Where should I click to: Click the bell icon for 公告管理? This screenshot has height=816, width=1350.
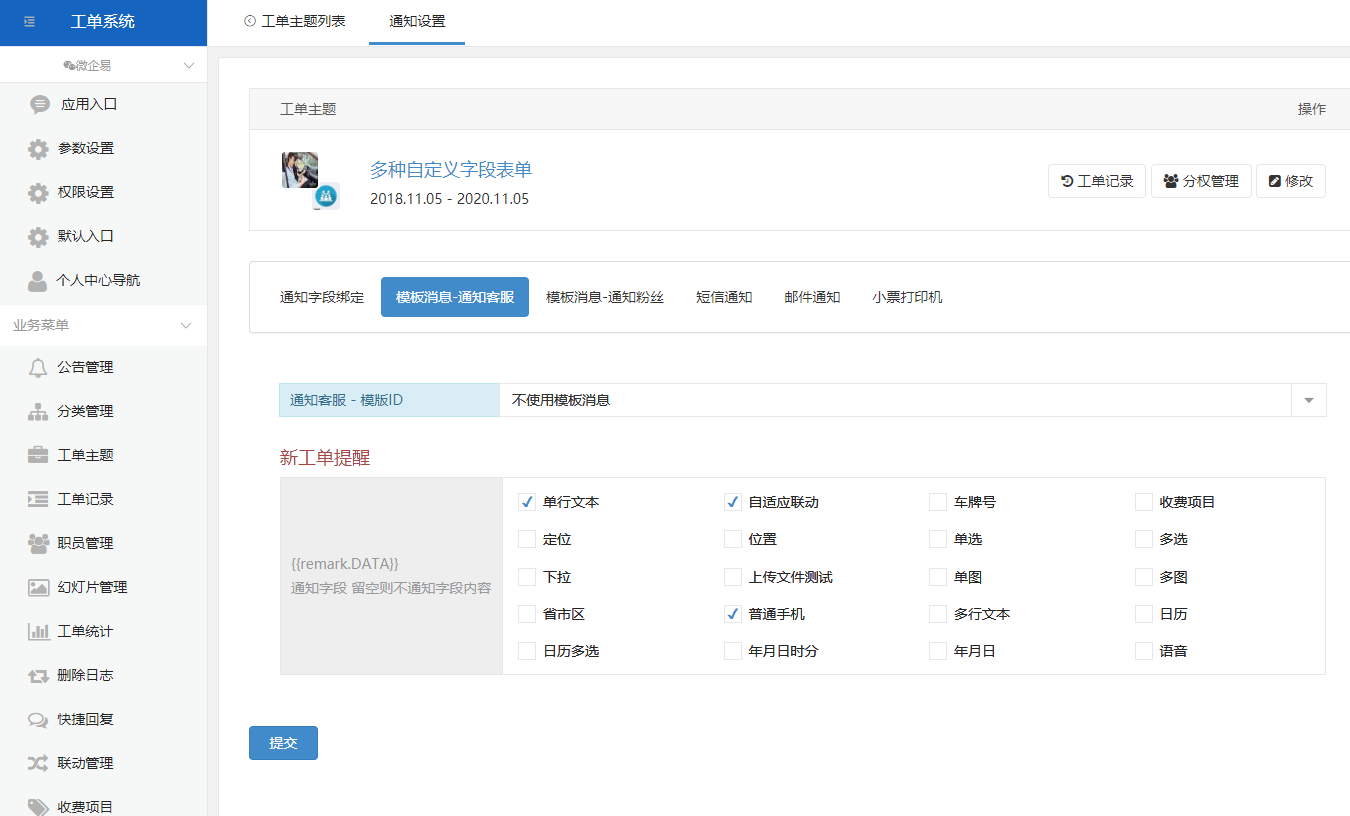pos(38,367)
